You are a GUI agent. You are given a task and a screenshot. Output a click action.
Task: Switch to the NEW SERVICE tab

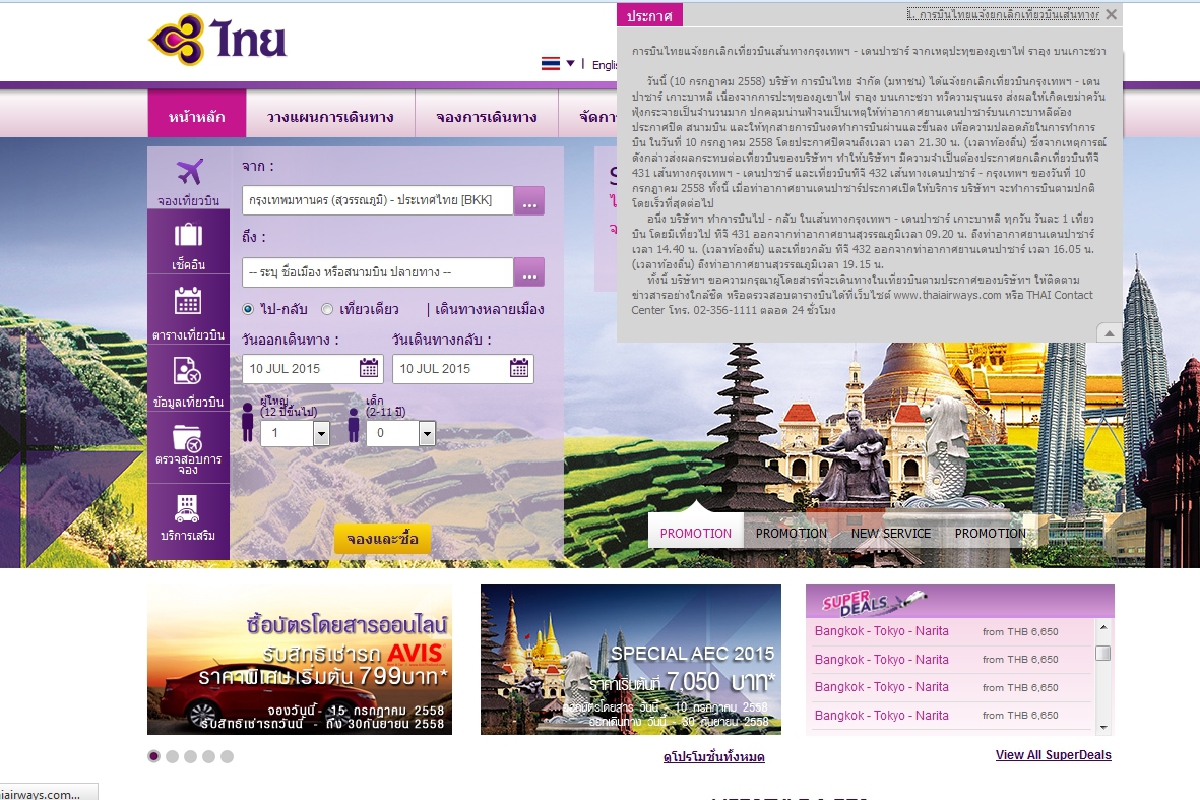(x=891, y=533)
